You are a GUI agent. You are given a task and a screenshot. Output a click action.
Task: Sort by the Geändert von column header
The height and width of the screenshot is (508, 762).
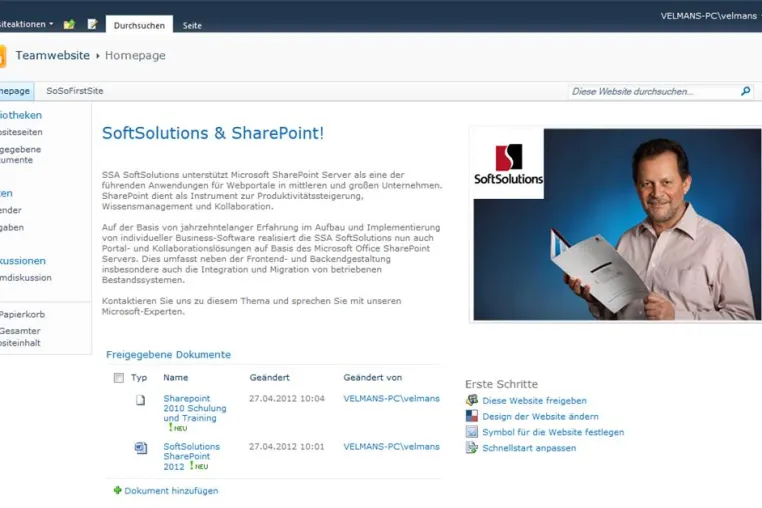[372, 377]
